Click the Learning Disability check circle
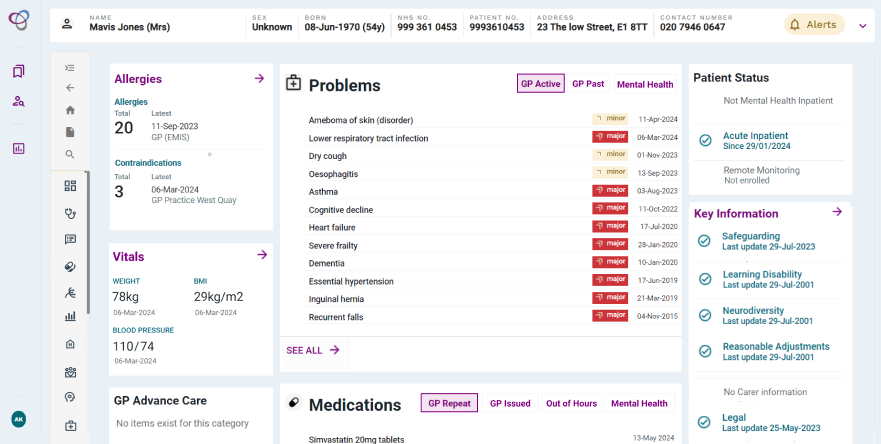The width and height of the screenshot is (881, 444). pyautogui.click(x=705, y=279)
